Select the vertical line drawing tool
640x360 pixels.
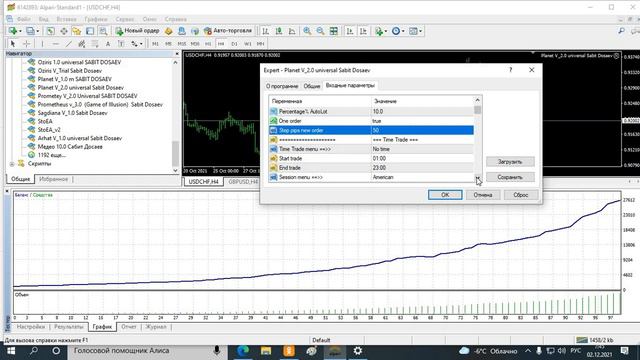point(42,44)
